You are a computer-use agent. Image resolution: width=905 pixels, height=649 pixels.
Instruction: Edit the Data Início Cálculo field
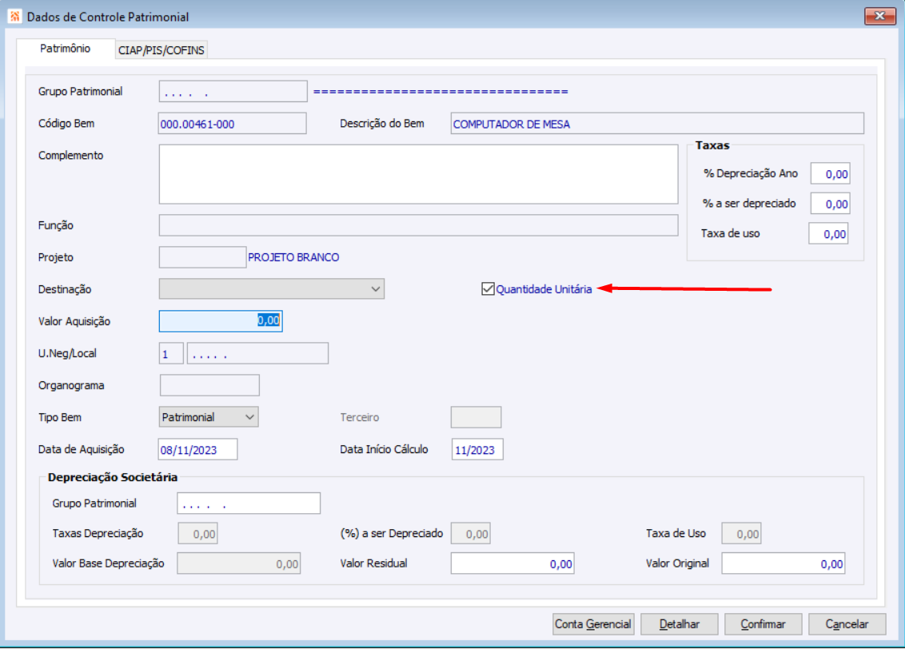pos(477,449)
